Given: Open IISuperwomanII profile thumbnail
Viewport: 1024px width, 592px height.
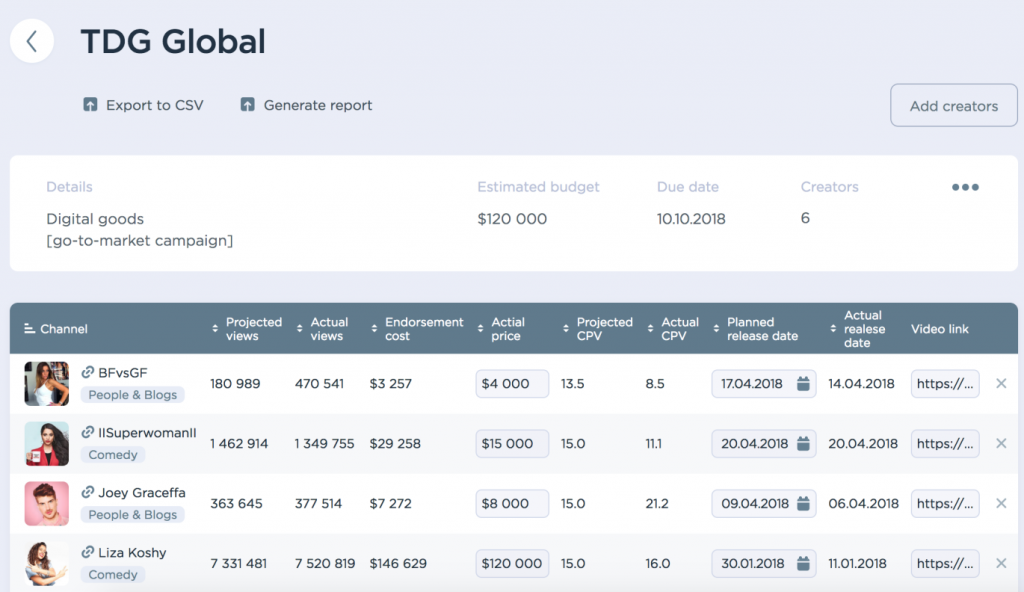Looking at the screenshot, I should (46, 444).
